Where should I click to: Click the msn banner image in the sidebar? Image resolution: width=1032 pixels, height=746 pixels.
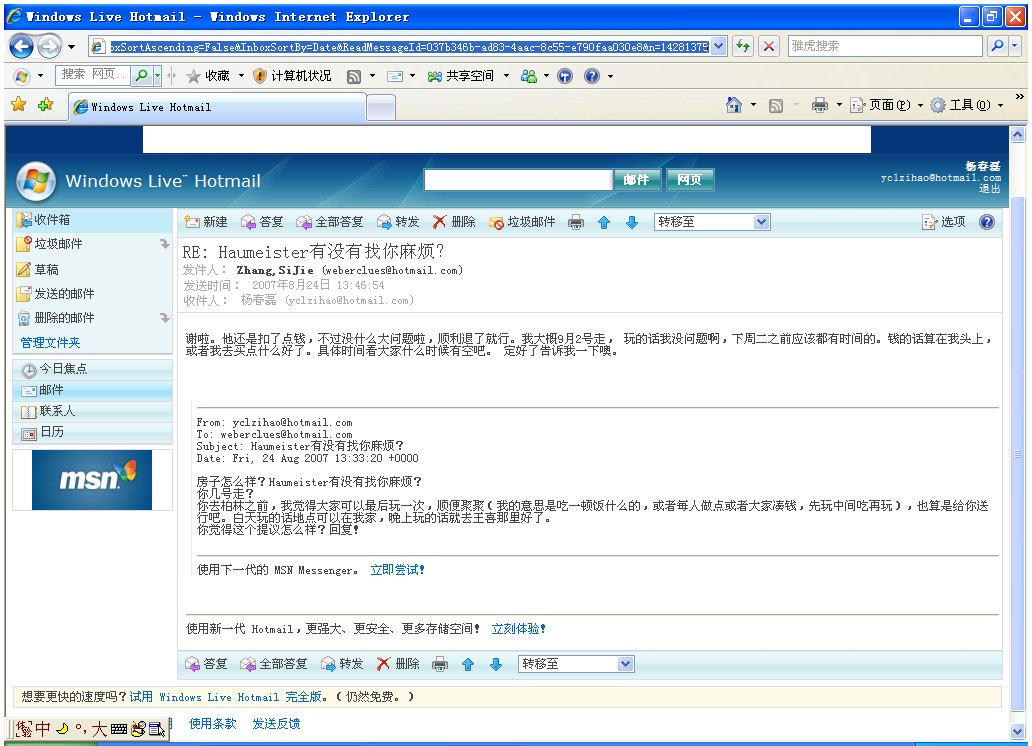click(92, 480)
